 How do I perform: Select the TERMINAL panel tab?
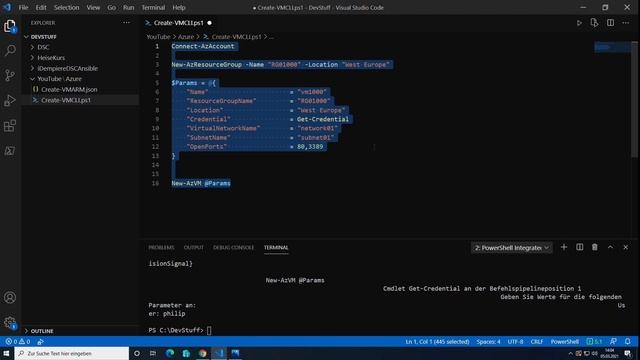(x=276, y=247)
